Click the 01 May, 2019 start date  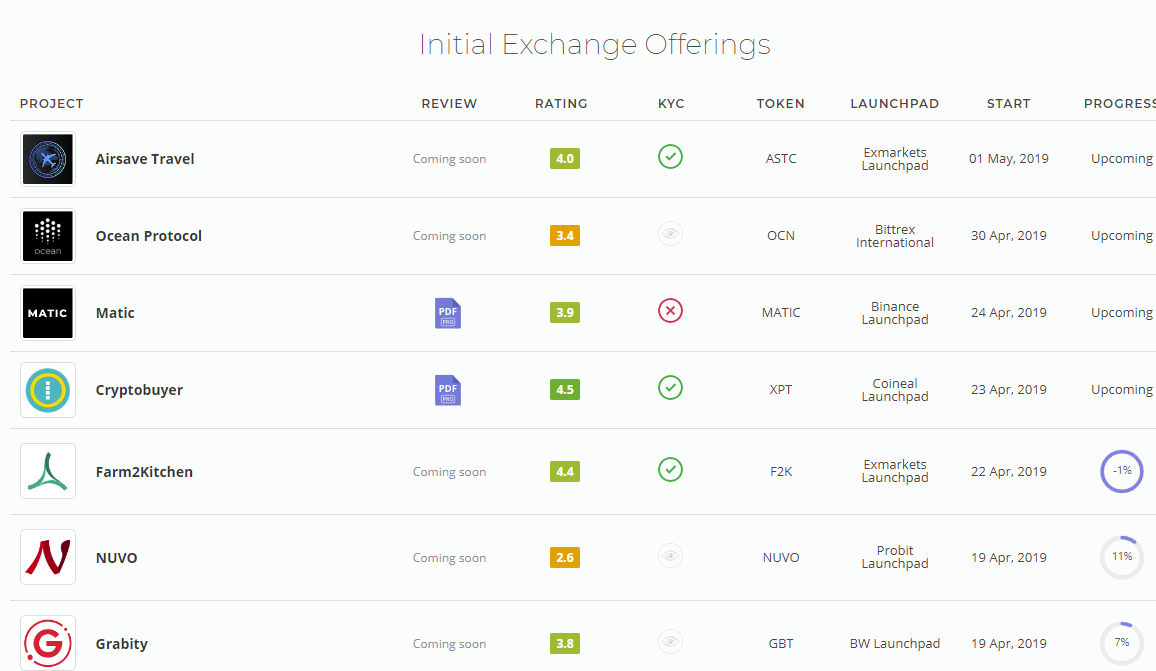point(1009,159)
